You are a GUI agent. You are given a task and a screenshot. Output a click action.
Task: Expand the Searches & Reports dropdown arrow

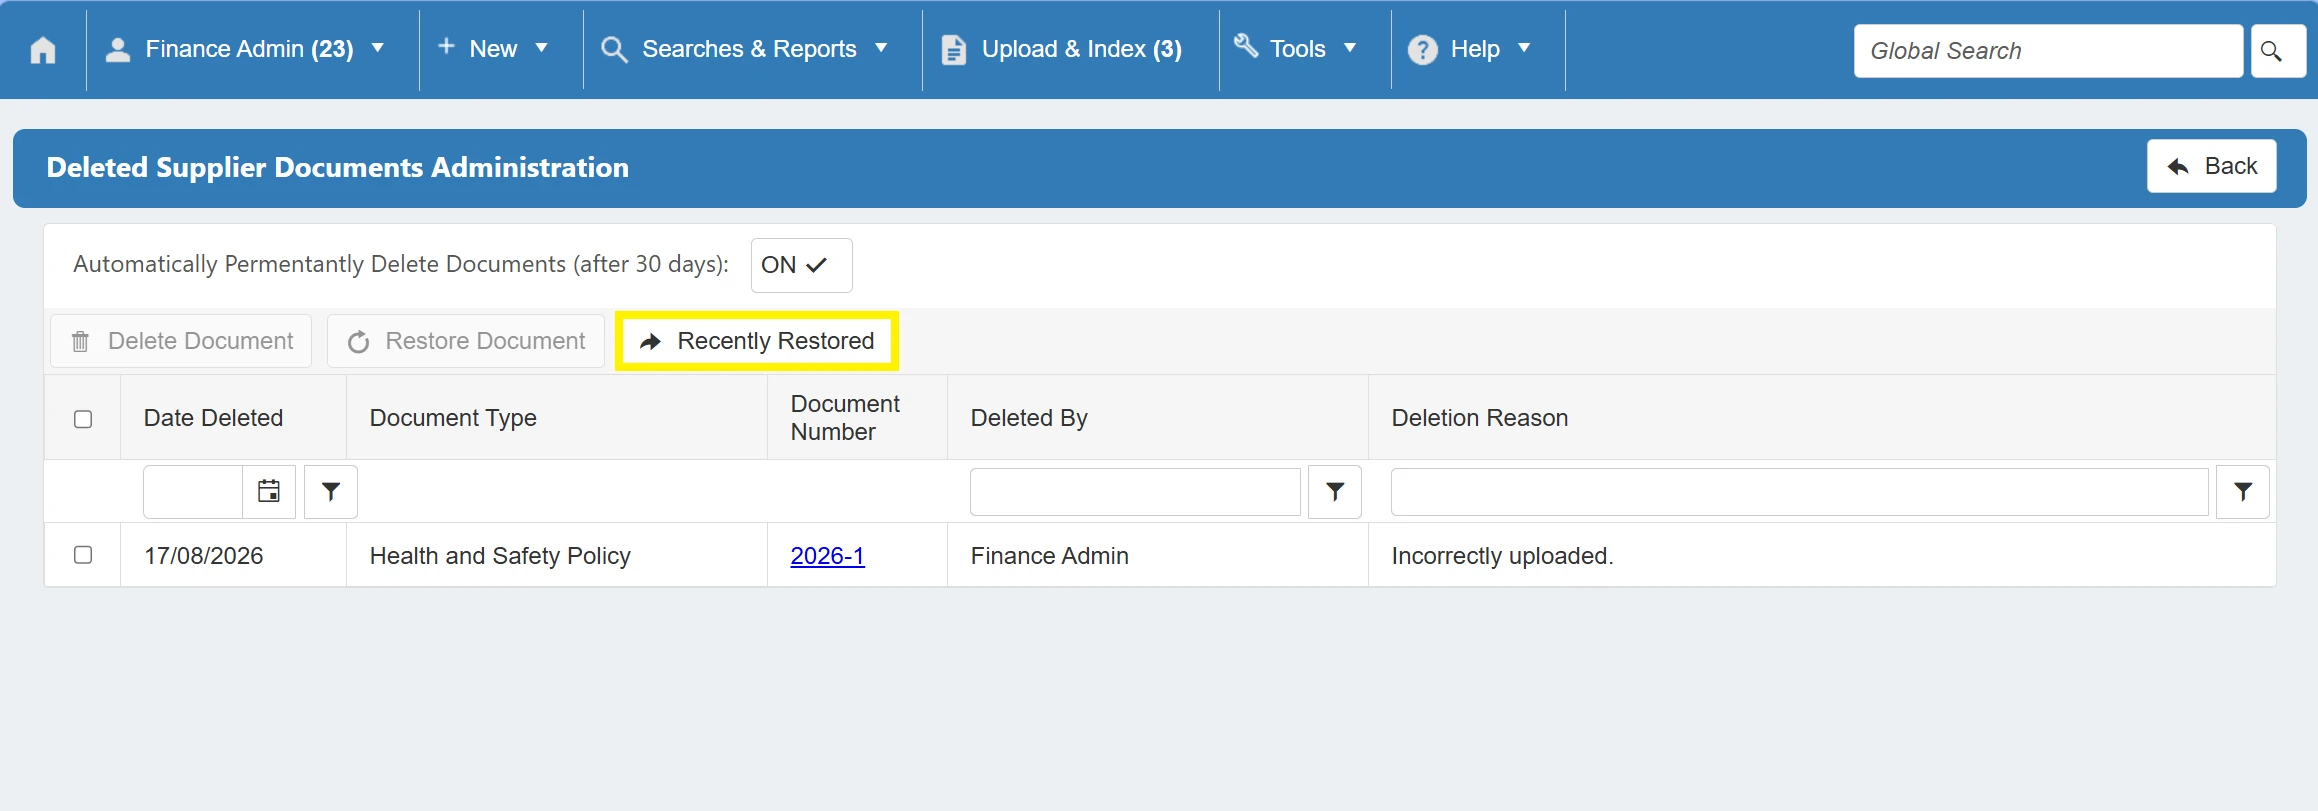(x=881, y=48)
